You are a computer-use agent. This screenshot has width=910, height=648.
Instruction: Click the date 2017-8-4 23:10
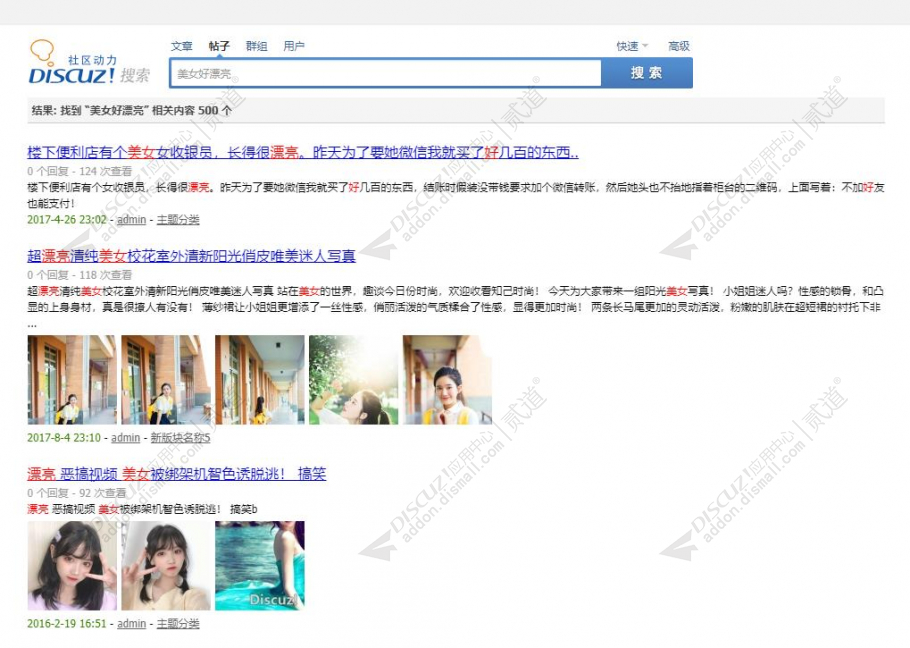click(64, 437)
